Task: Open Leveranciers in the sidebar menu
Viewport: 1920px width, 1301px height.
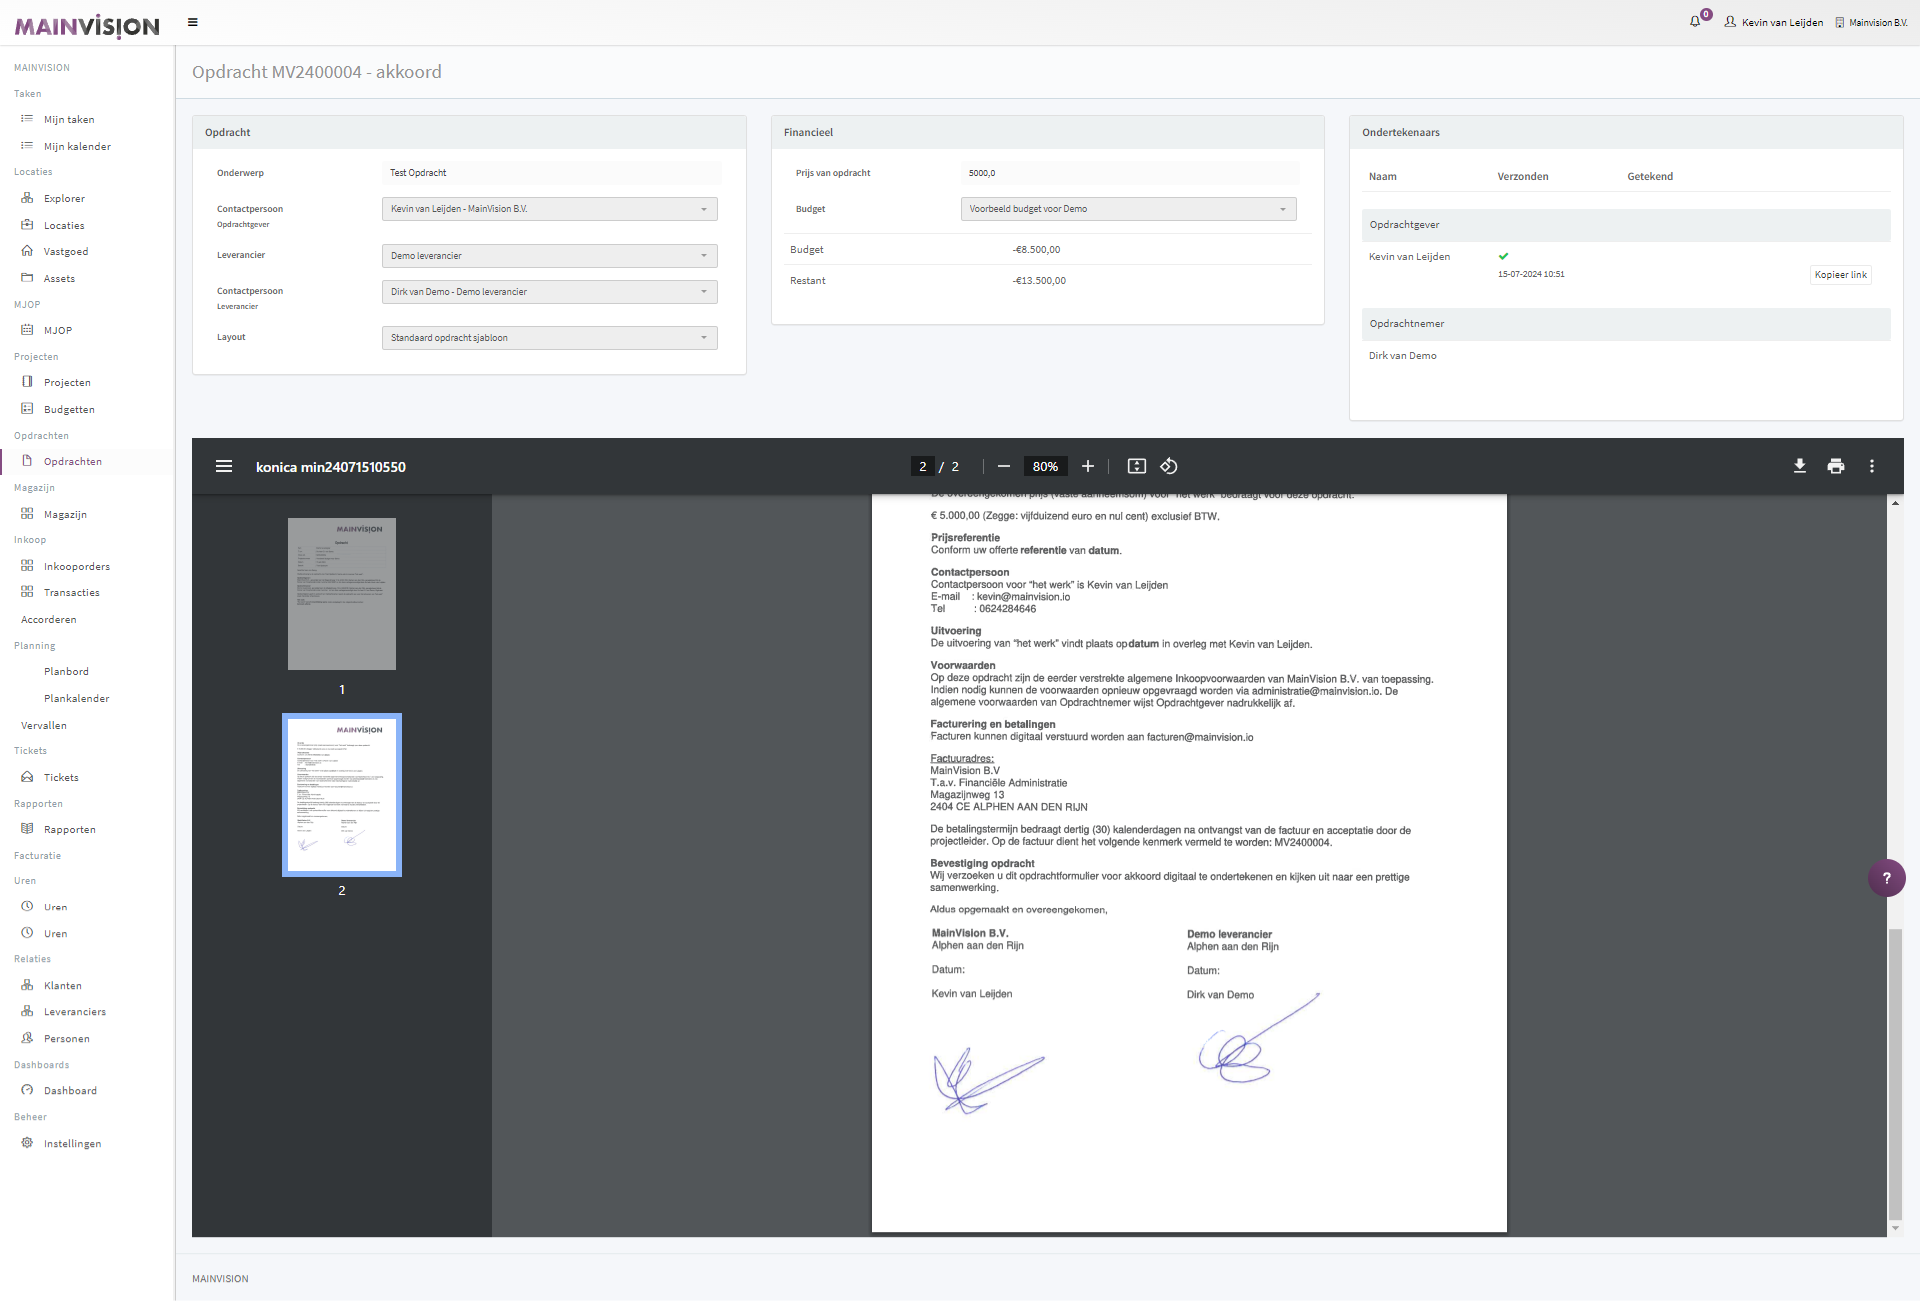Action: point(74,1012)
